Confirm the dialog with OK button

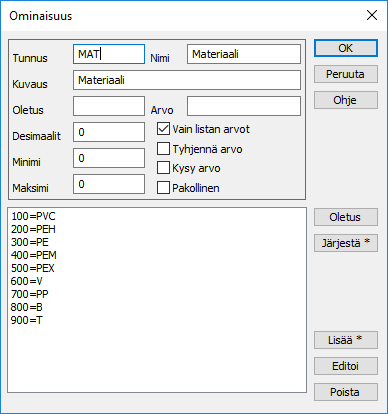pyautogui.click(x=346, y=48)
